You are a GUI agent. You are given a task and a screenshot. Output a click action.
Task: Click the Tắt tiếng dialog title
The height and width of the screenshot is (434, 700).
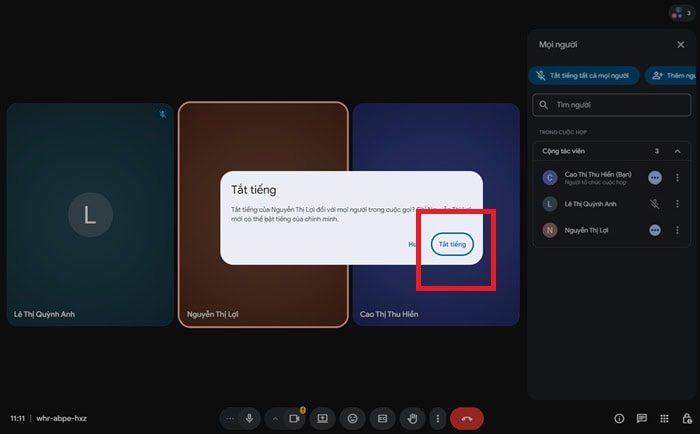254,190
